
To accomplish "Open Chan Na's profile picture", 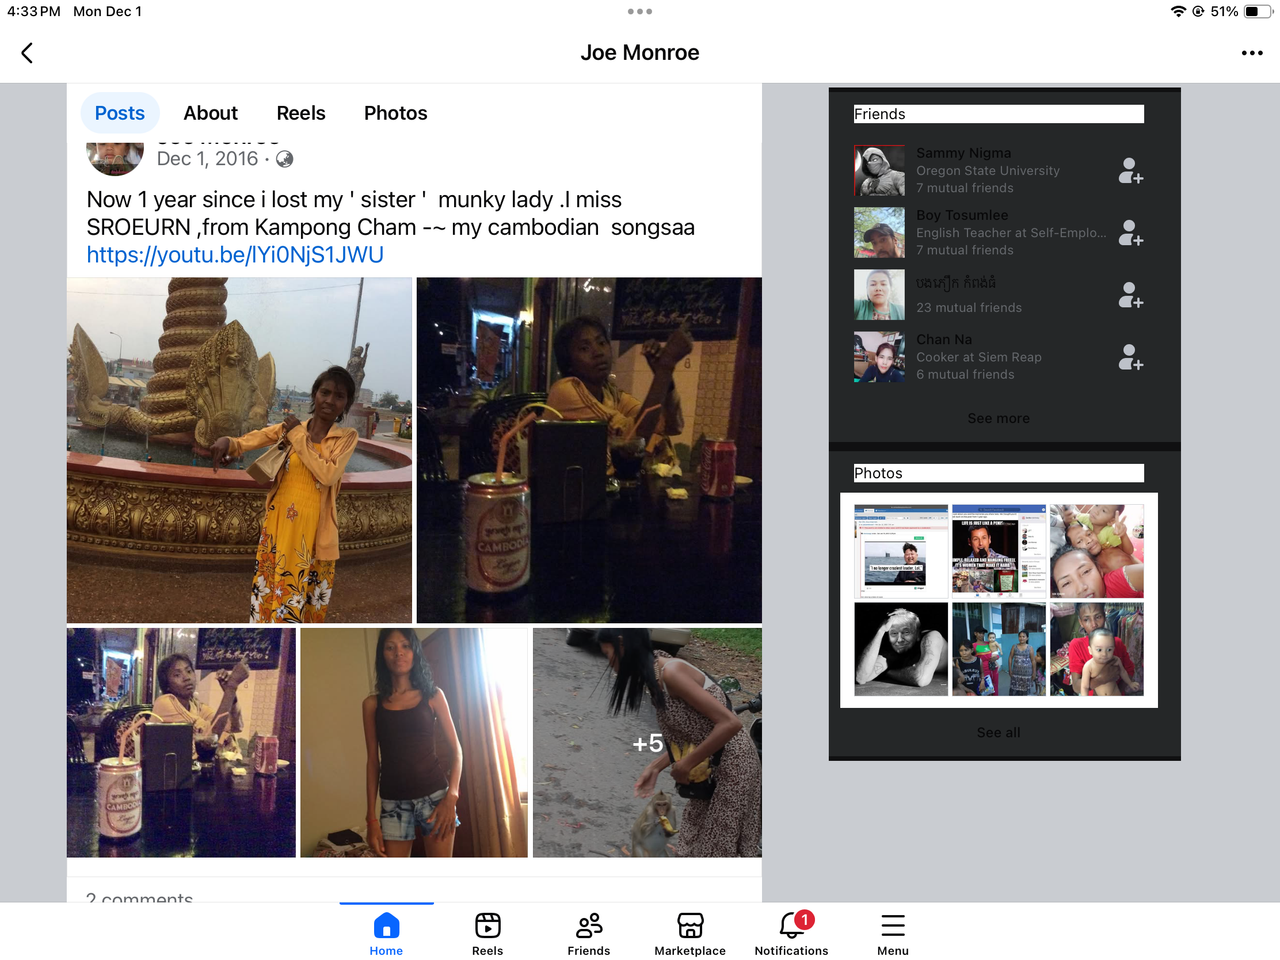I will [x=880, y=357].
